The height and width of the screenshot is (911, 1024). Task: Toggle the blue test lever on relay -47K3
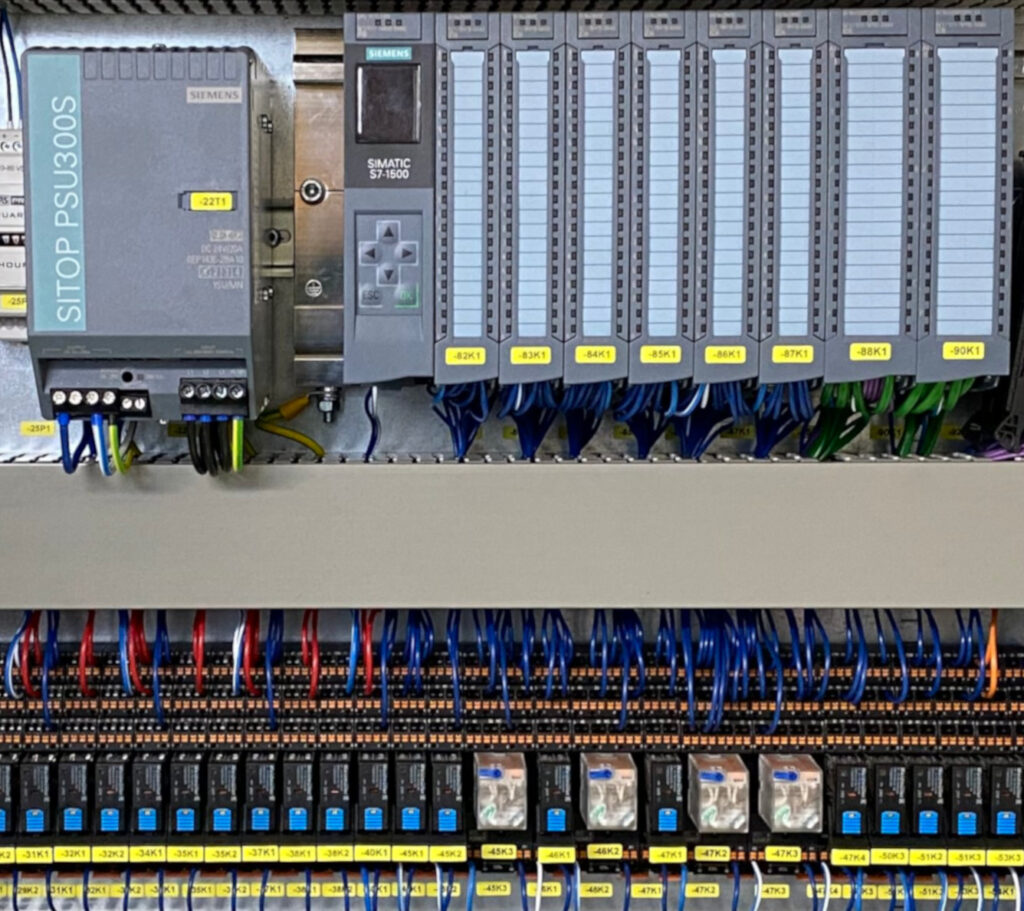click(785, 774)
